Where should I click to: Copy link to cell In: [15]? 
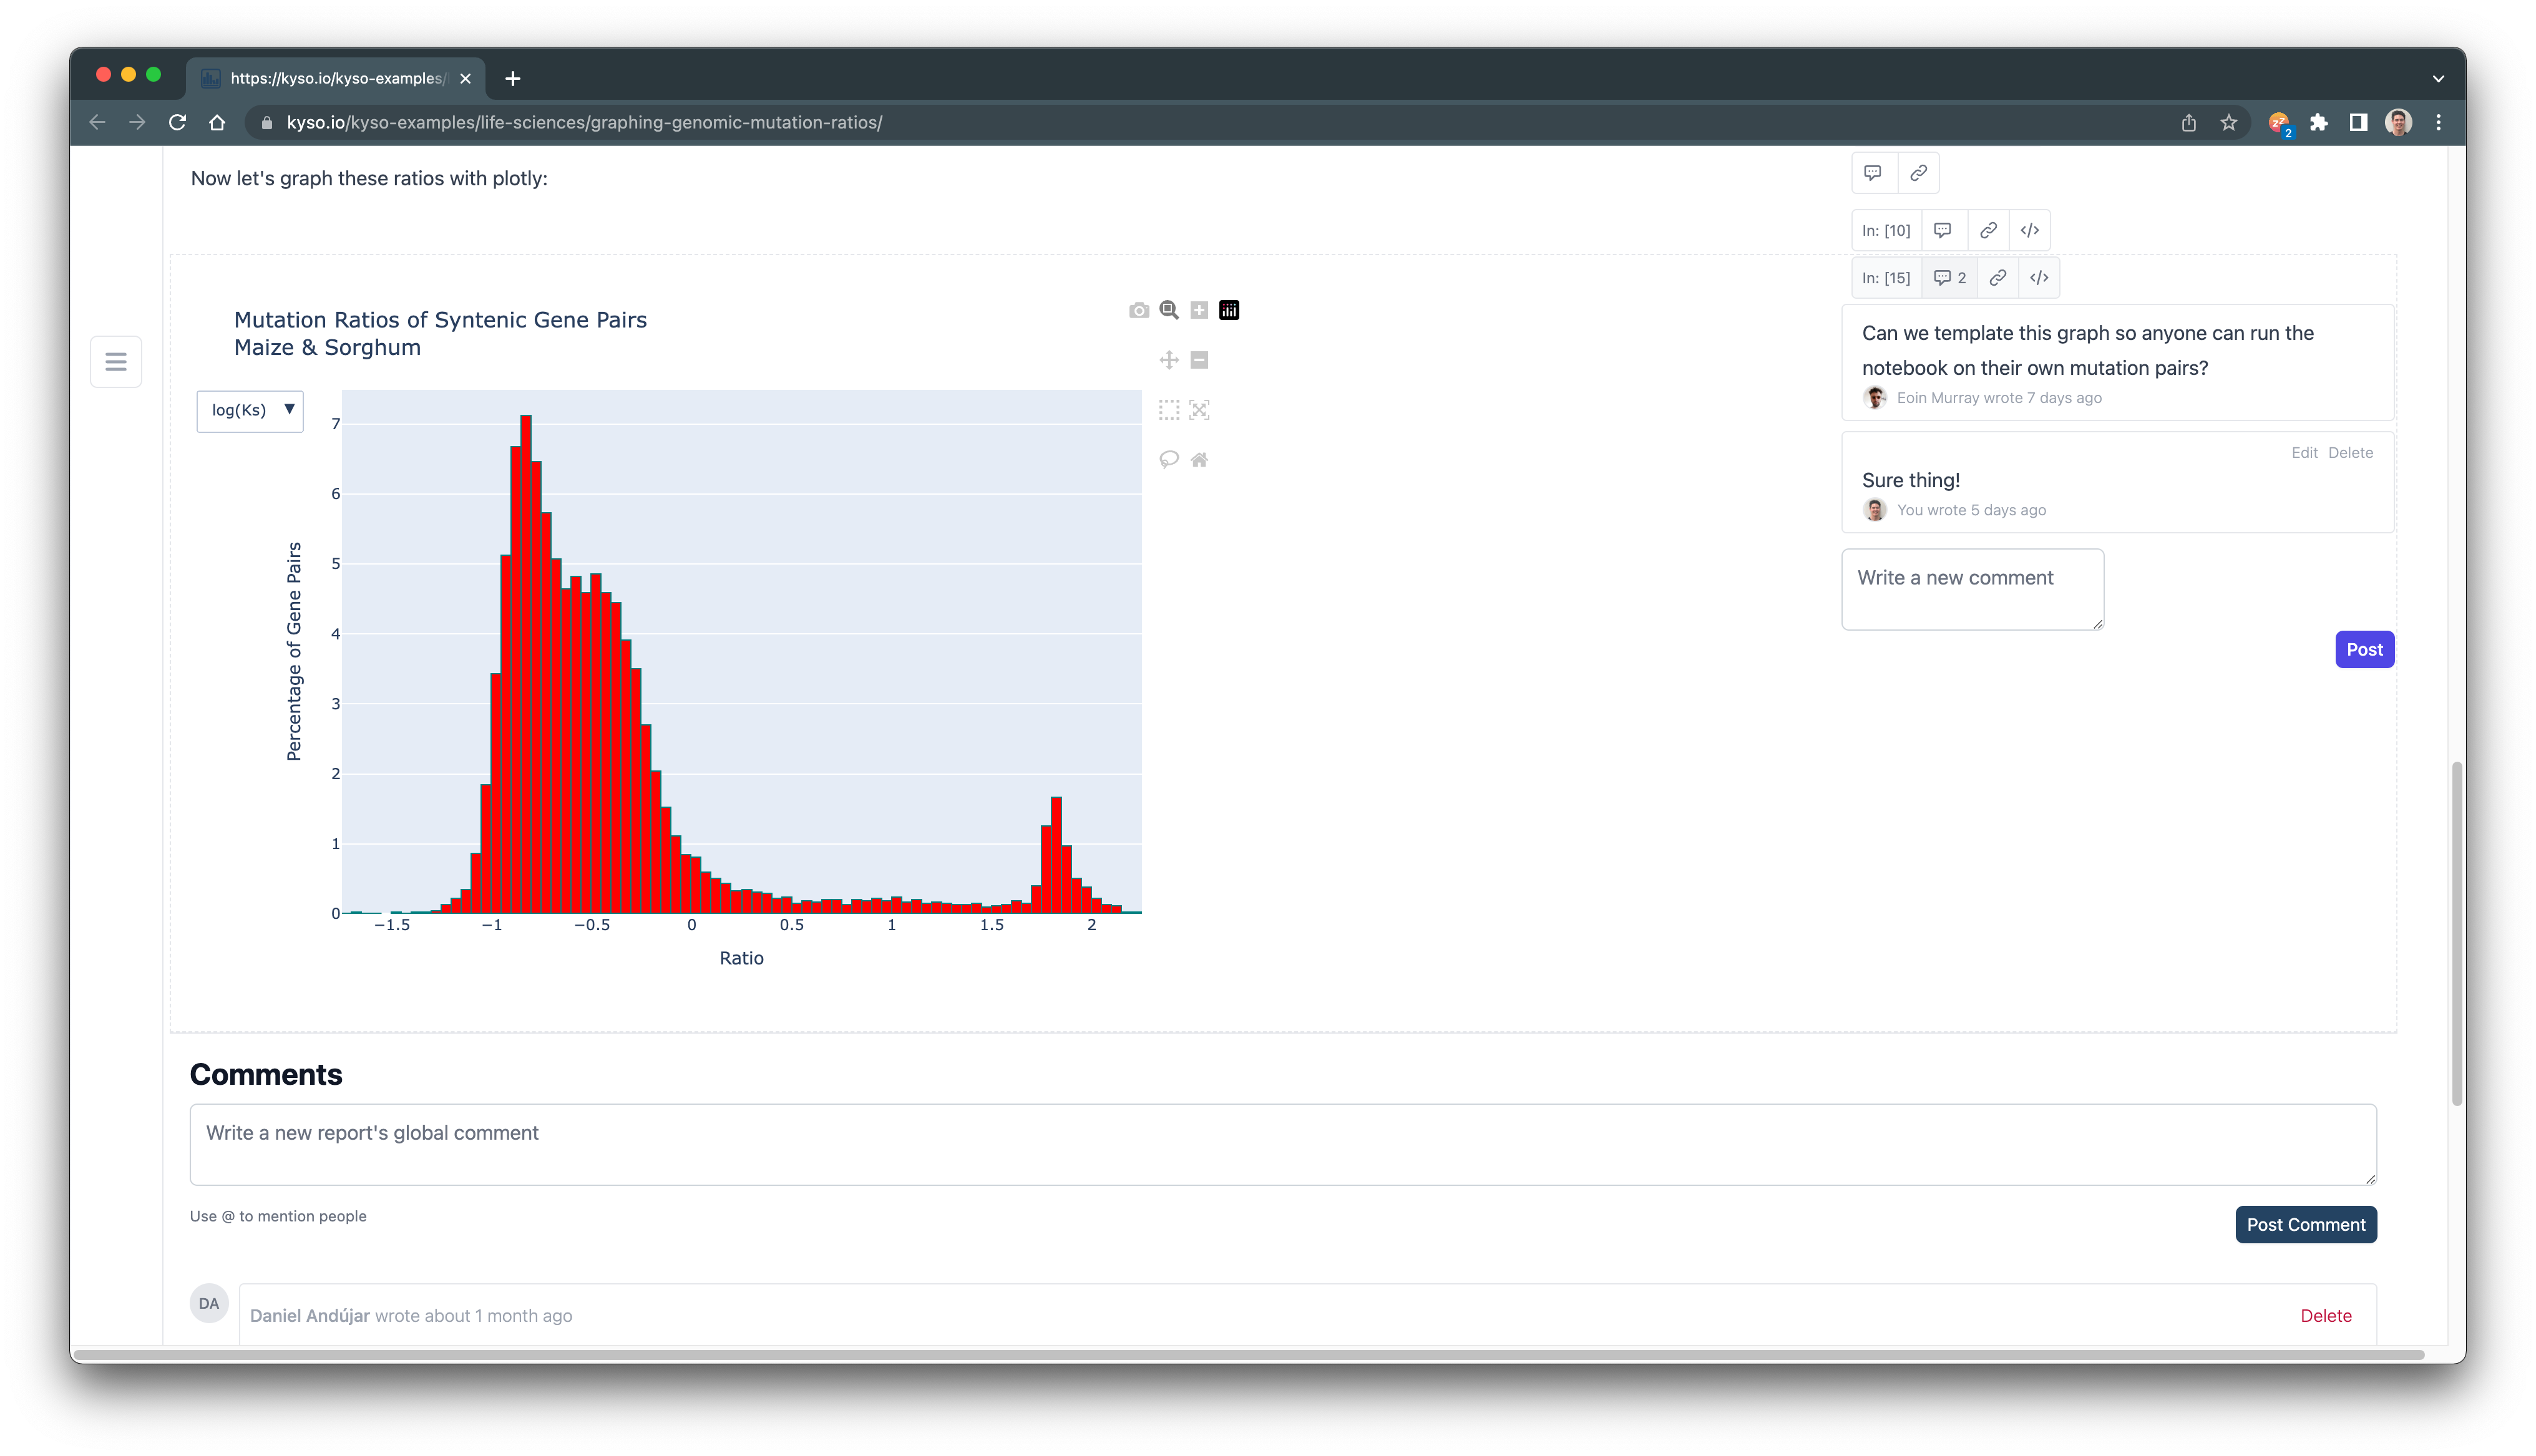1998,278
